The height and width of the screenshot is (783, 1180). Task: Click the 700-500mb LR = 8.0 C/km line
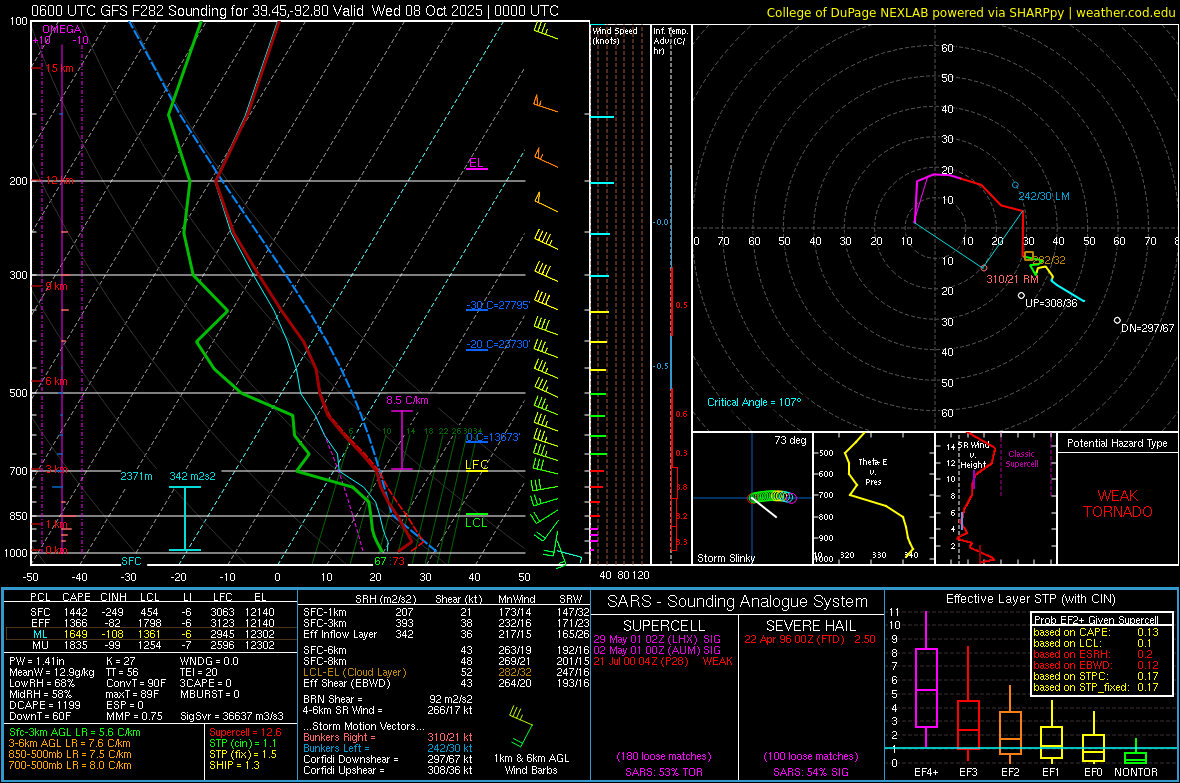[x=70, y=765]
